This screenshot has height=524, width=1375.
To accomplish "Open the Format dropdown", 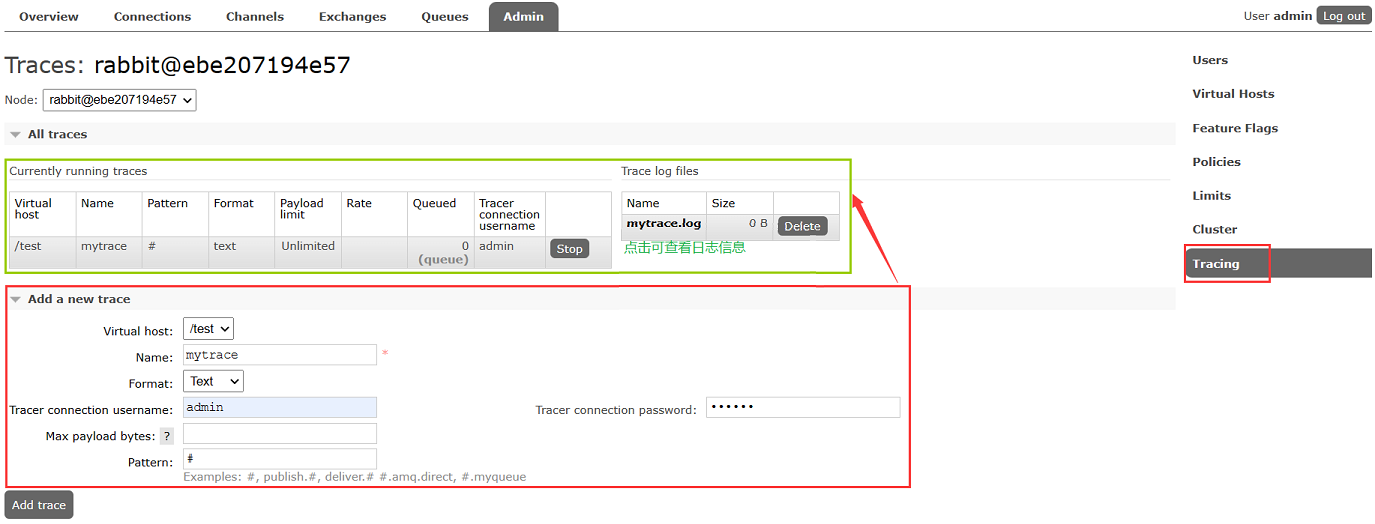I will pos(213,381).
